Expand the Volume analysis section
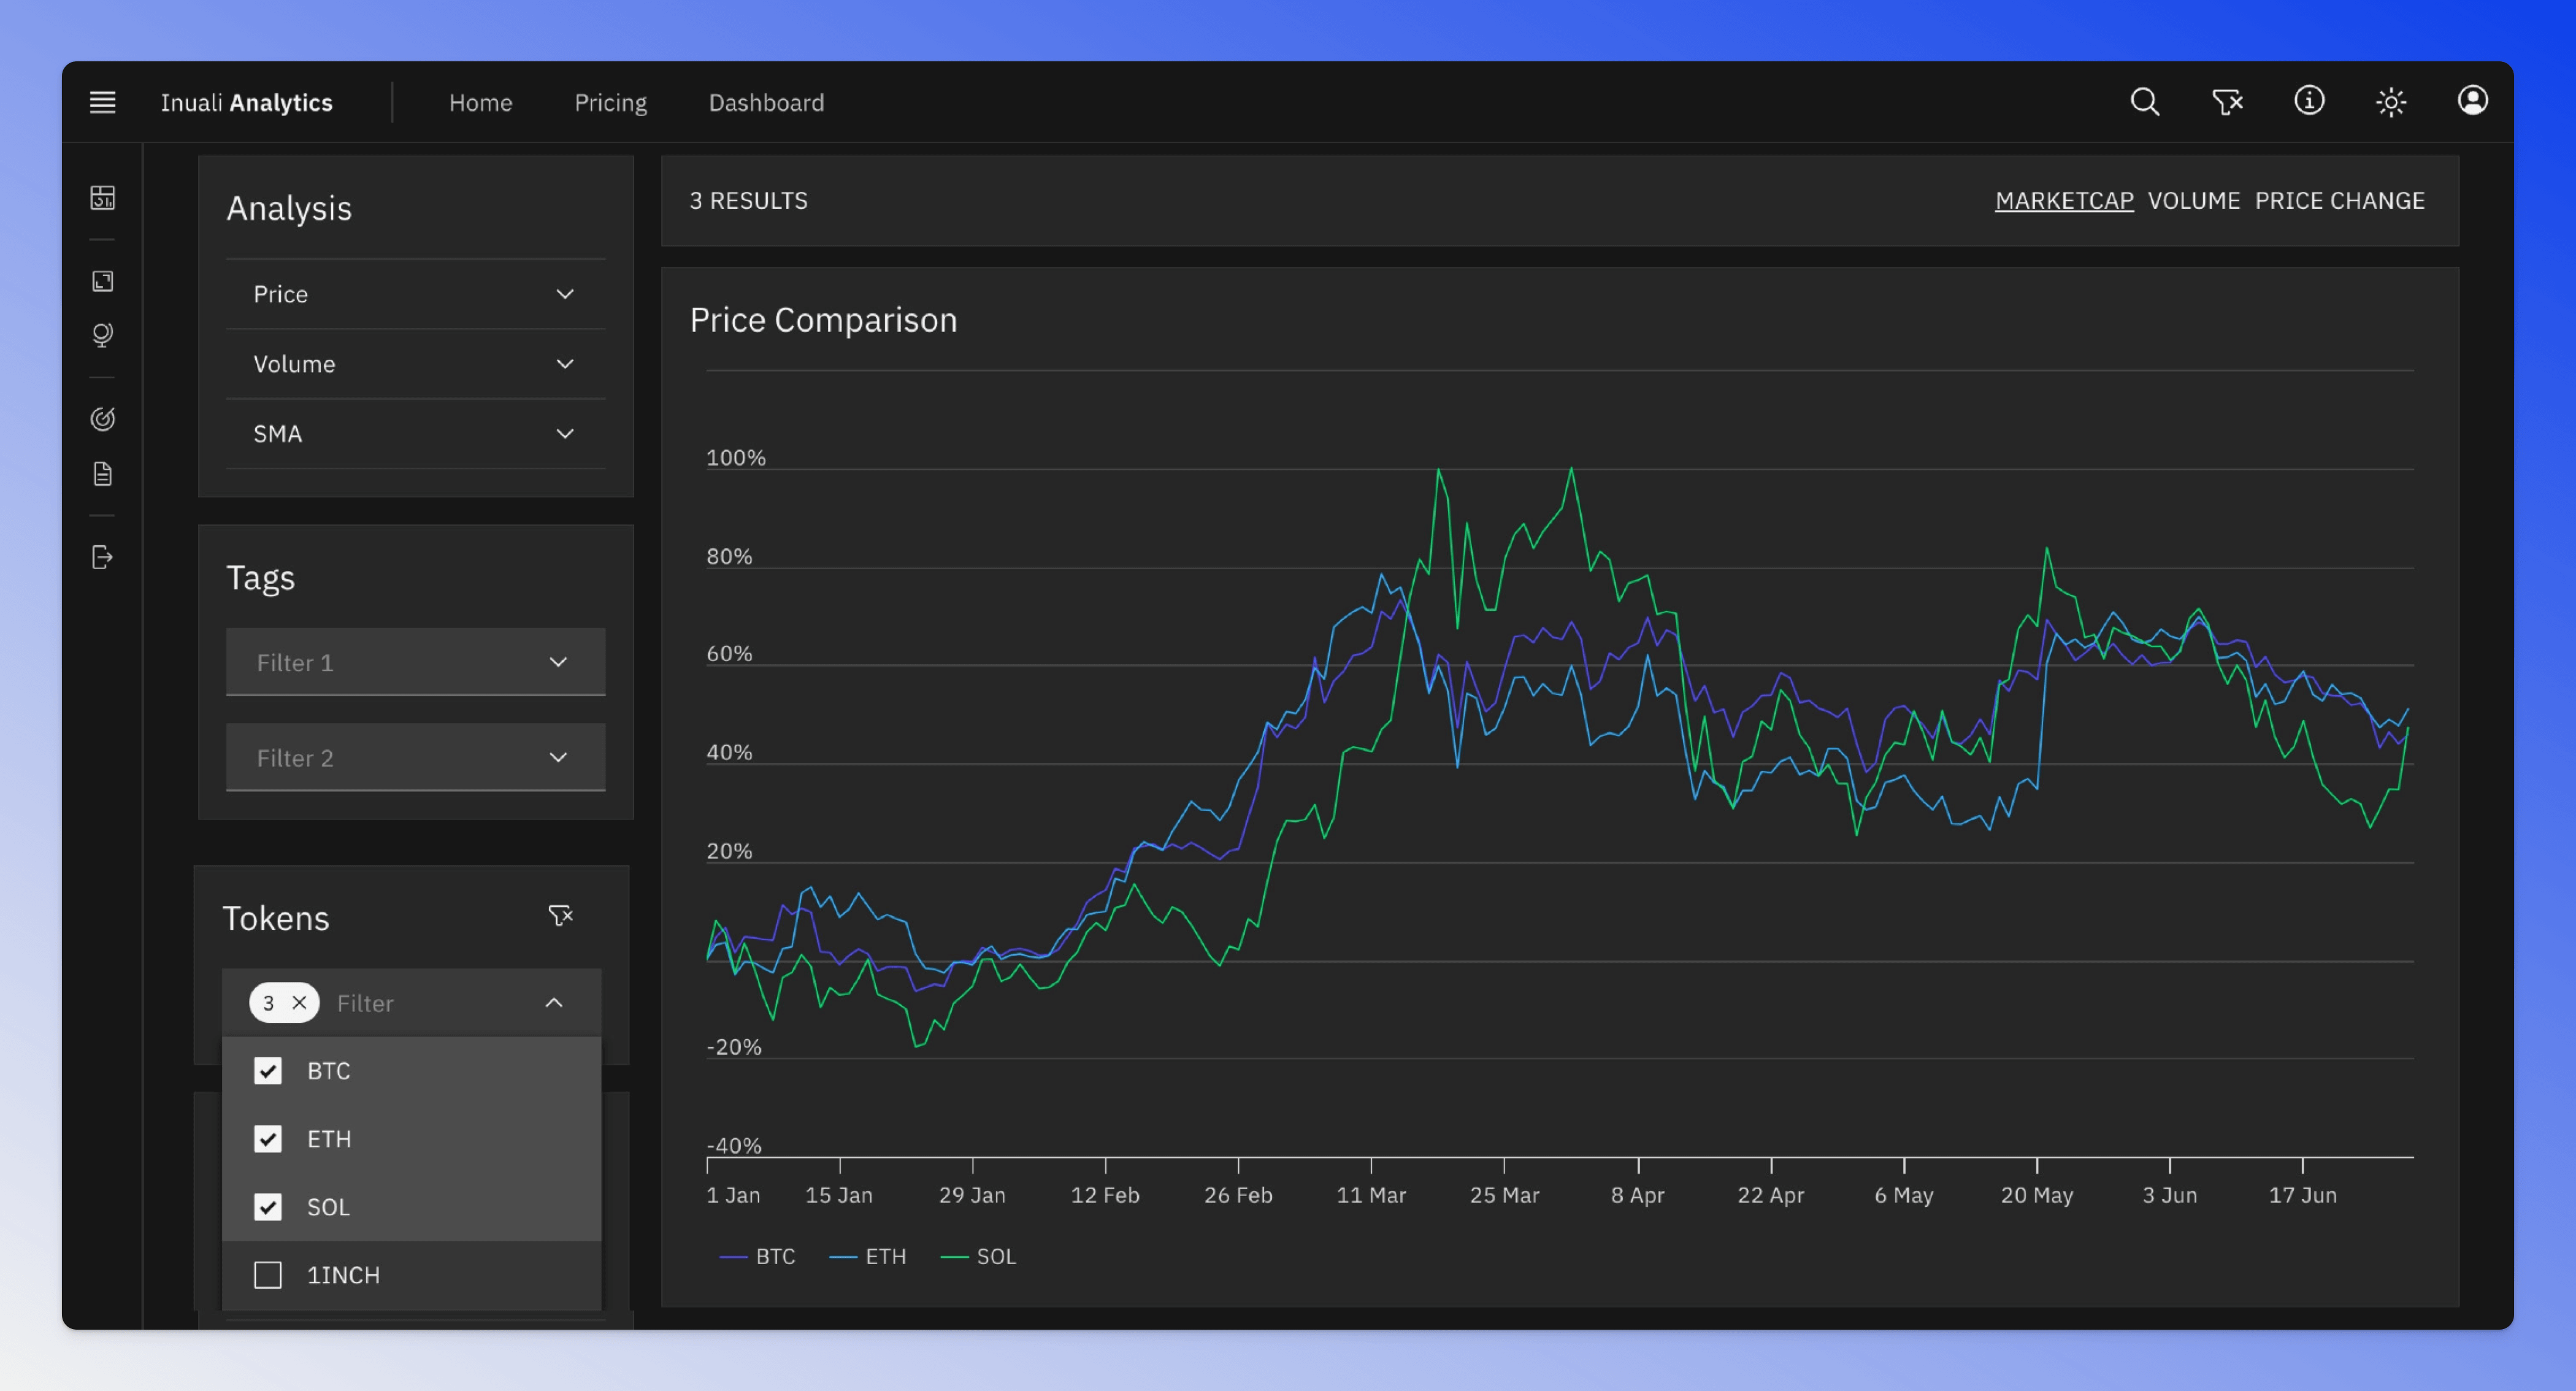This screenshot has height=1391, width=2576. point(415,364)
